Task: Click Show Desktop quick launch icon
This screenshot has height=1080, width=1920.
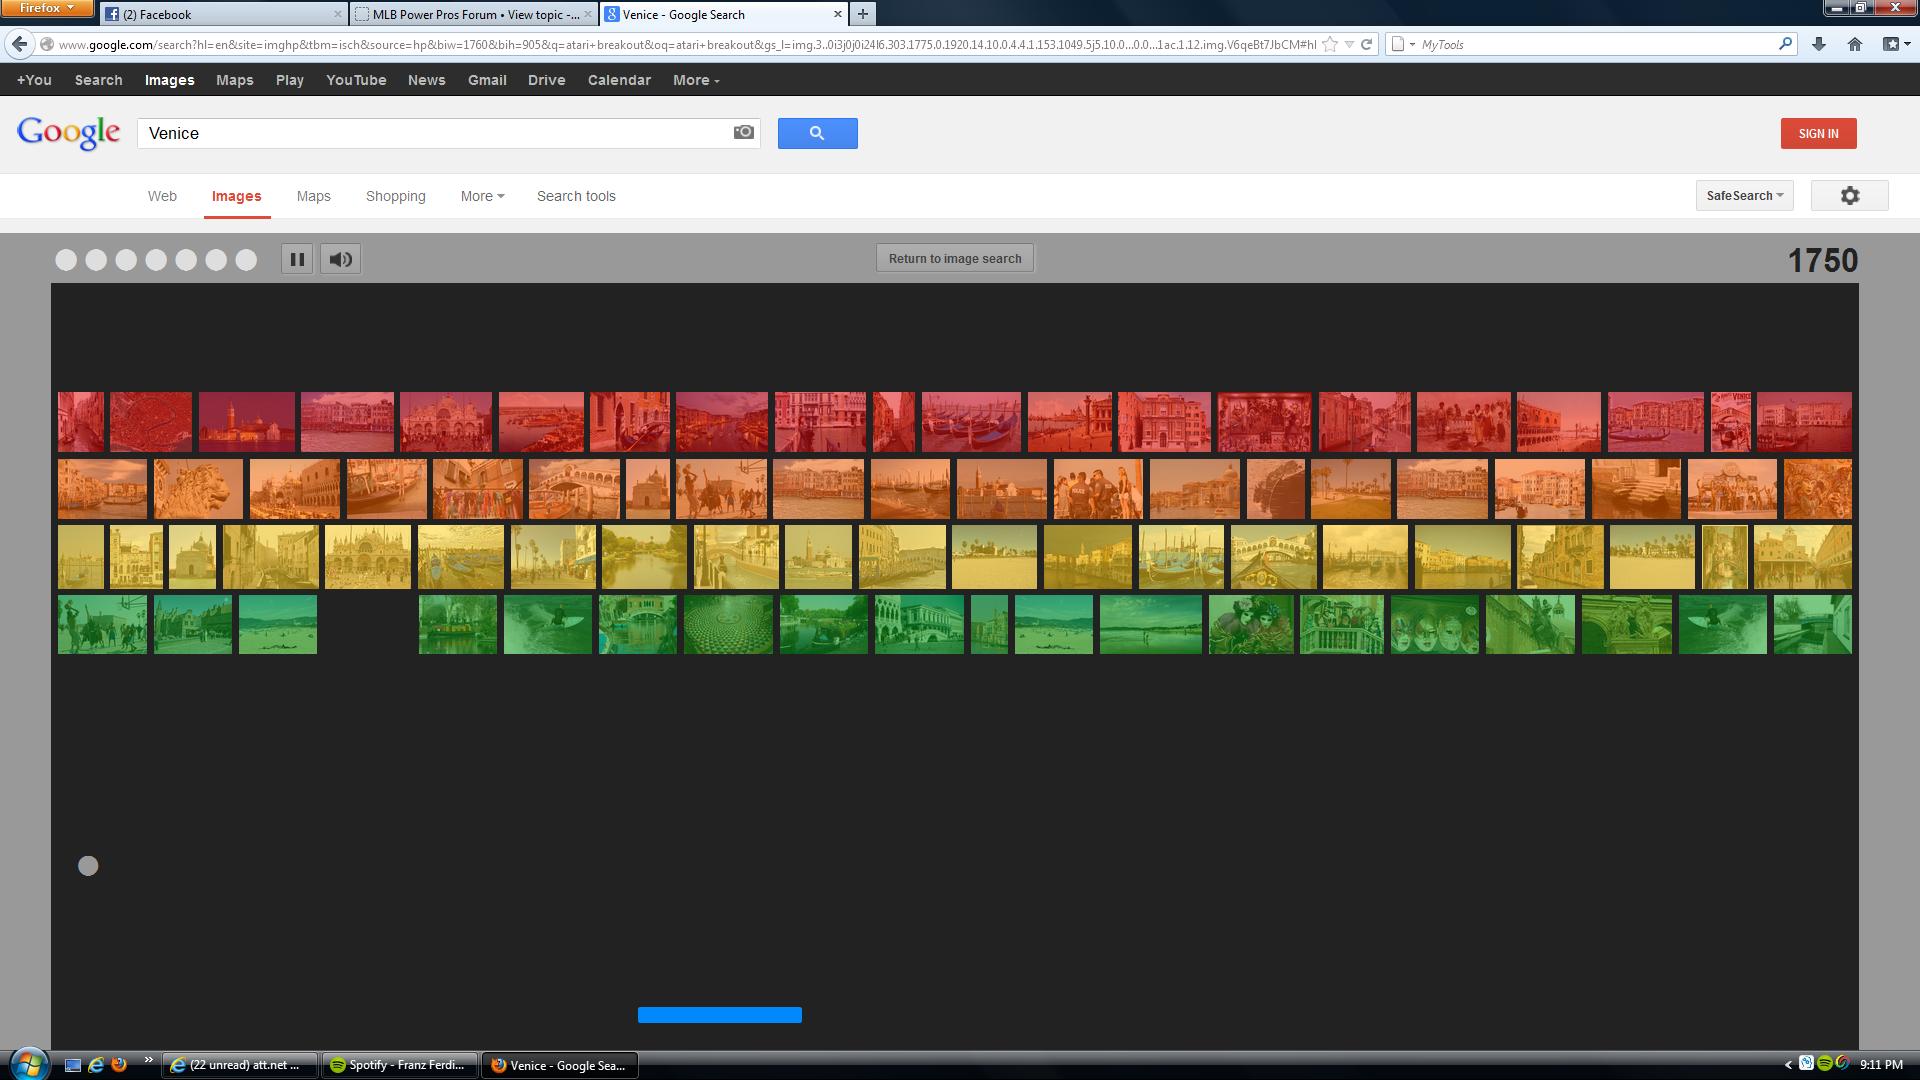Action: [x=72, y=1065]
